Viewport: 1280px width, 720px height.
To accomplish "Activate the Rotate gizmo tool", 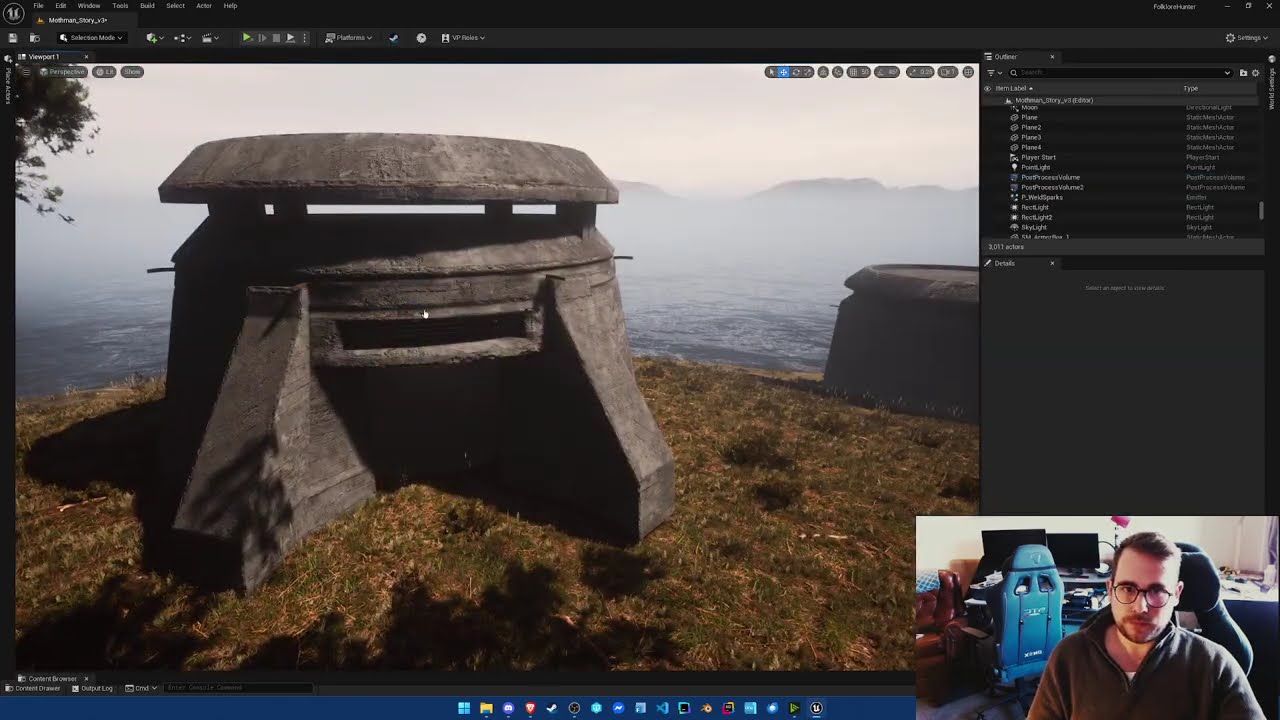I will pos(796,72).
